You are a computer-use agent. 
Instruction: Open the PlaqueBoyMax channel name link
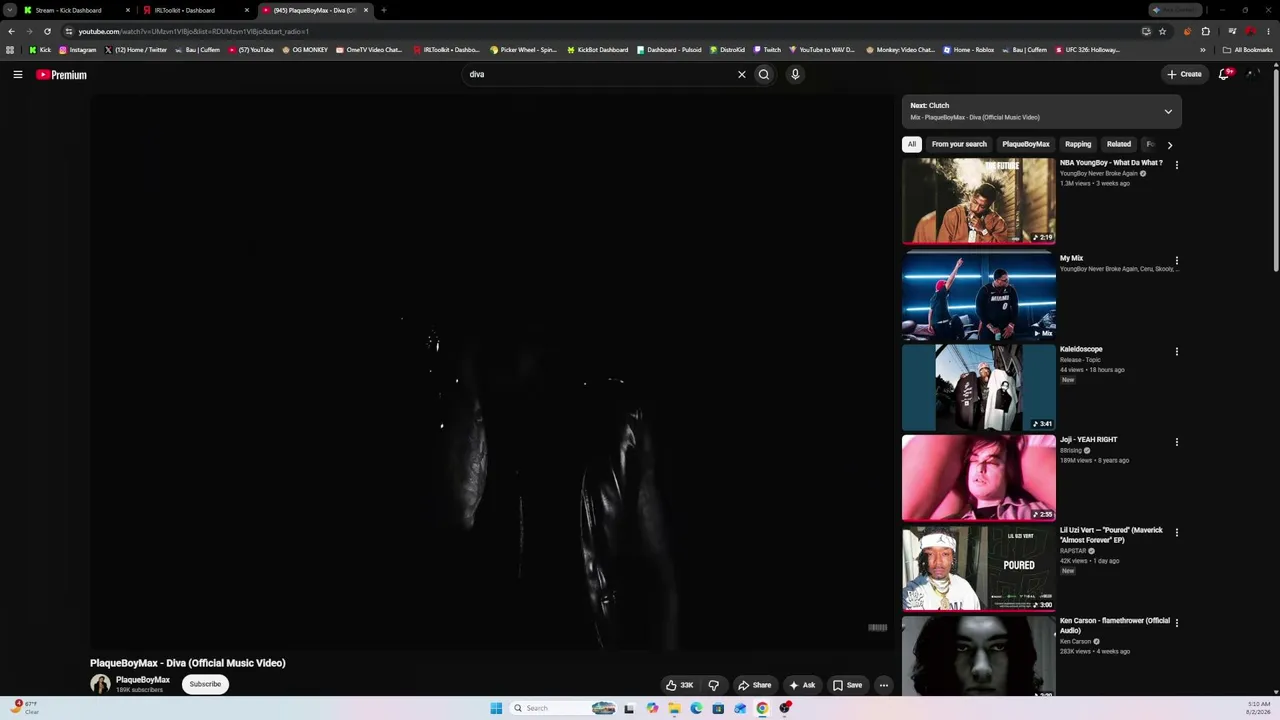pyautogui.click(x=143, y=680)
